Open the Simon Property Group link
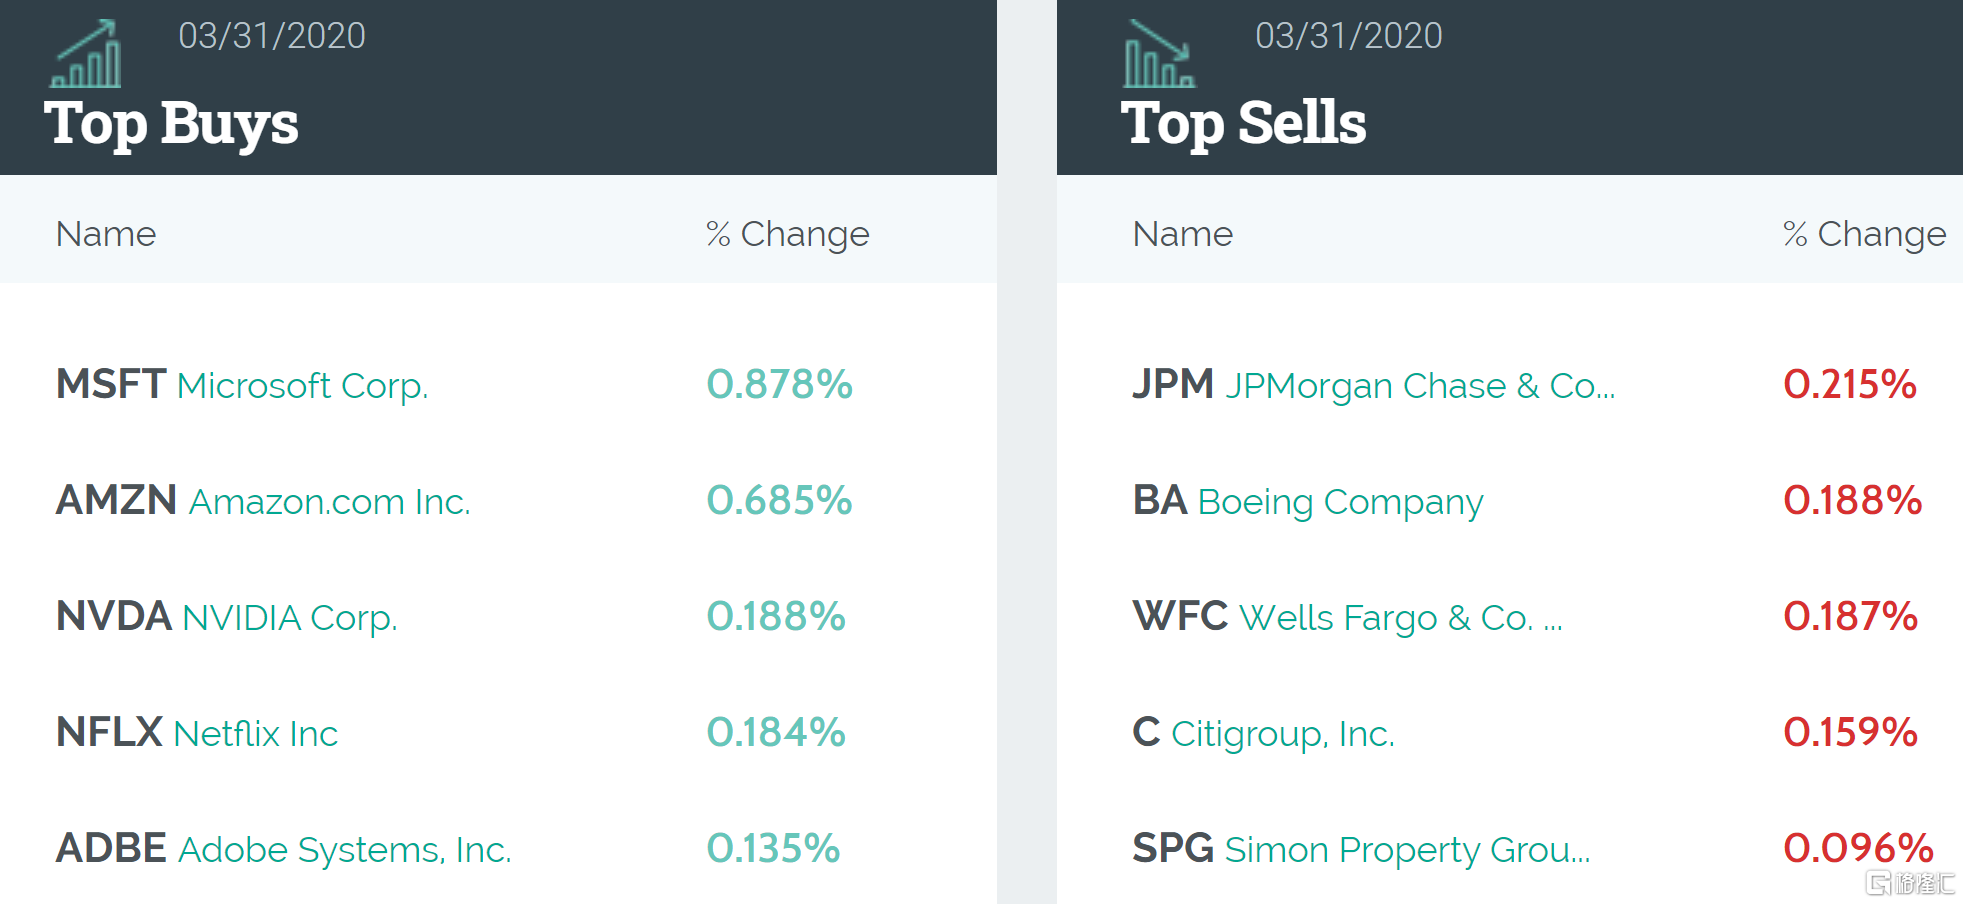Image resolution: width=1963 pixels, height=904 pixels. [x=1406, y=850]
